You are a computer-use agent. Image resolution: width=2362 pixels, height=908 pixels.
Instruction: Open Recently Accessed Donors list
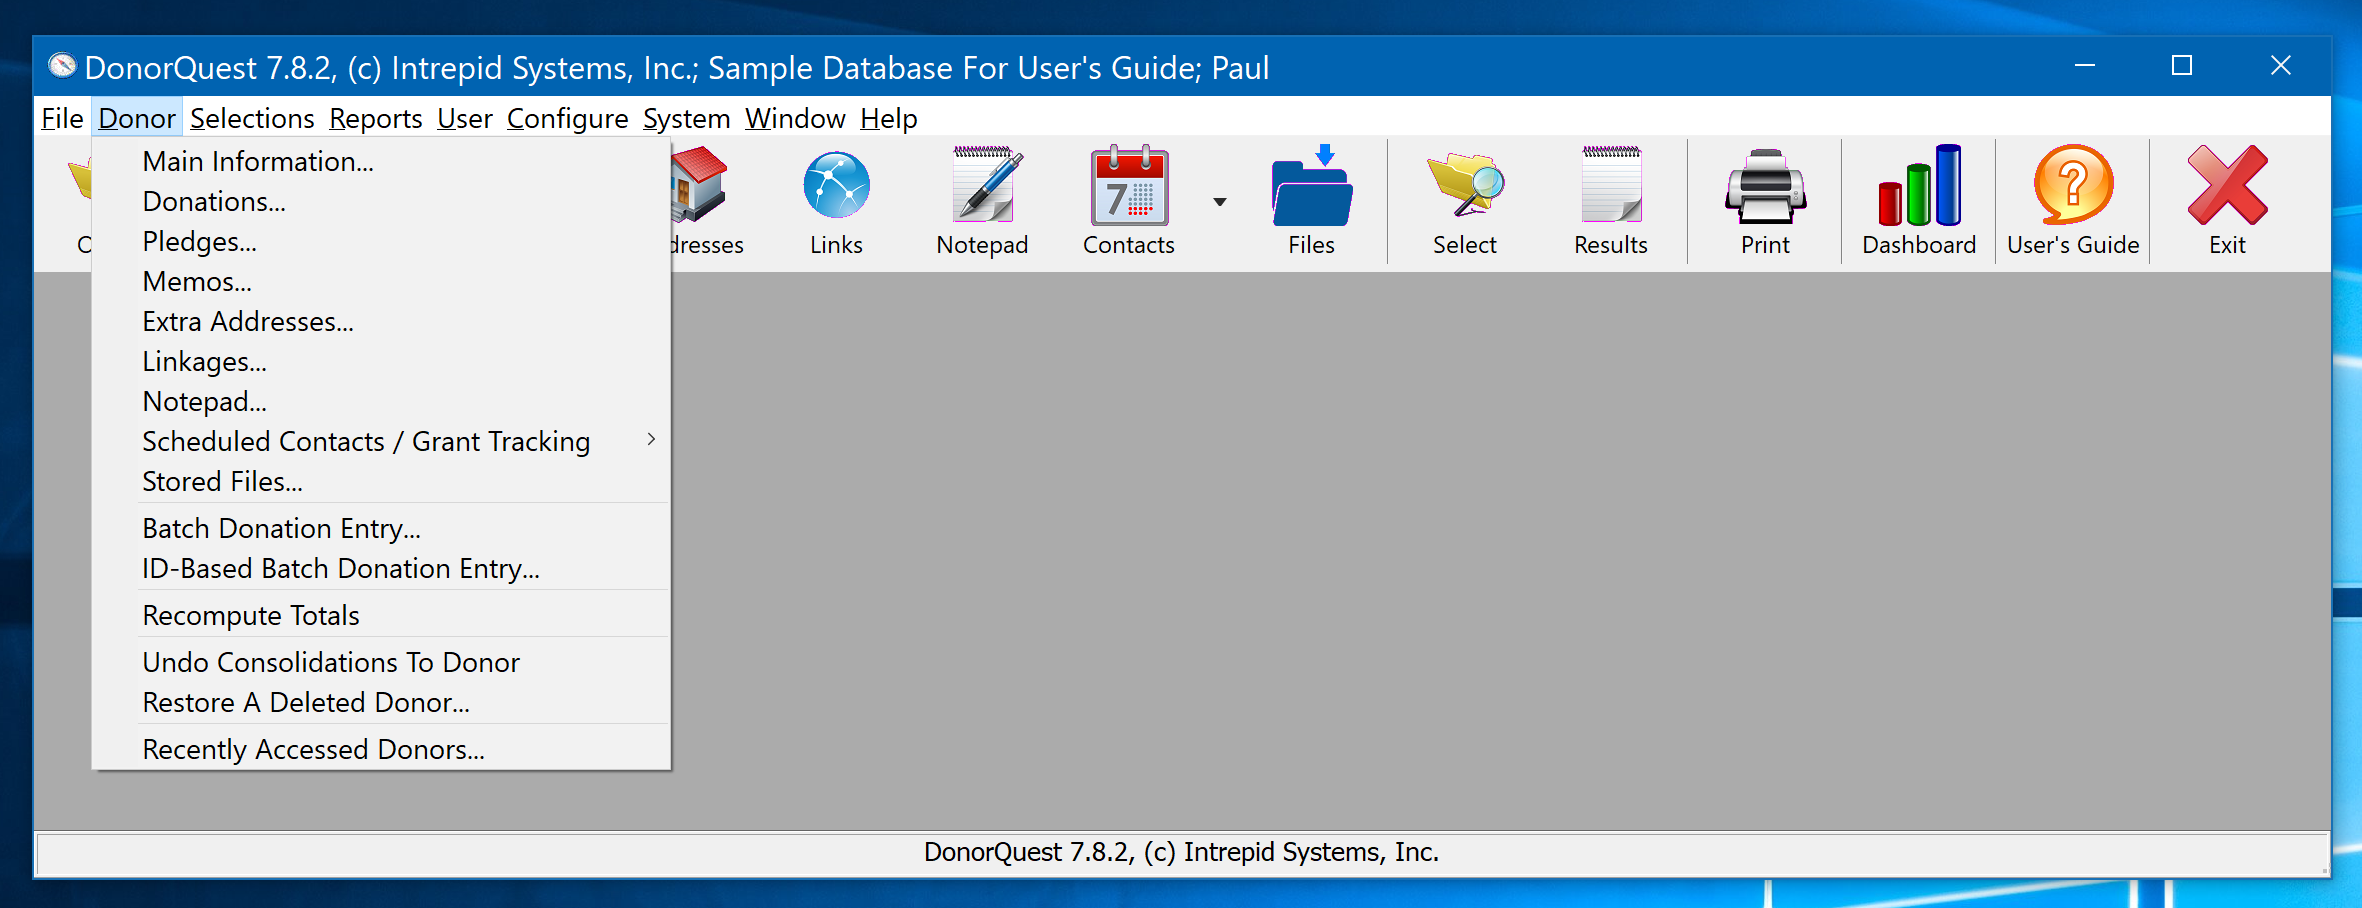tap(381, 749)
